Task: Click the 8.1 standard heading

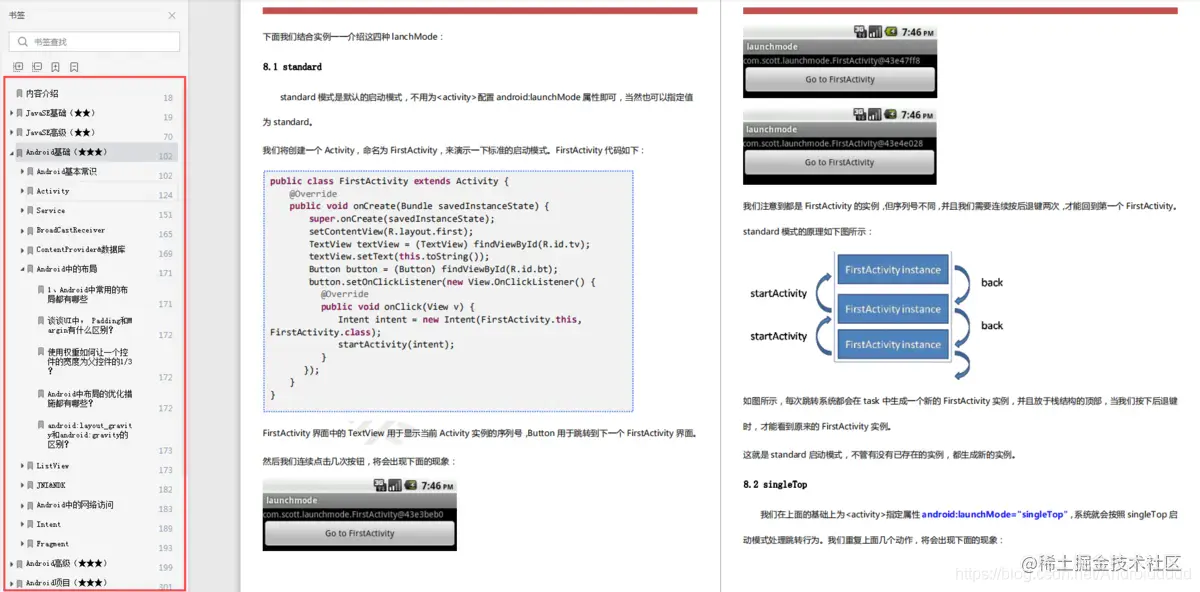Action: tap(292, 67)
